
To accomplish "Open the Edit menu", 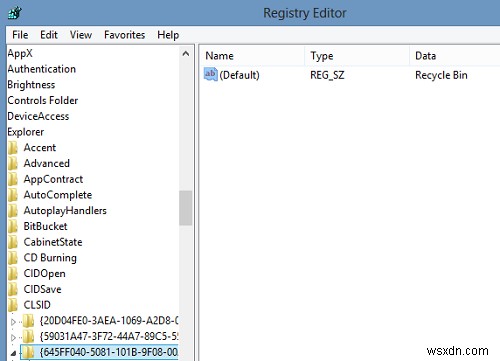I will click(x=49, y=35).
